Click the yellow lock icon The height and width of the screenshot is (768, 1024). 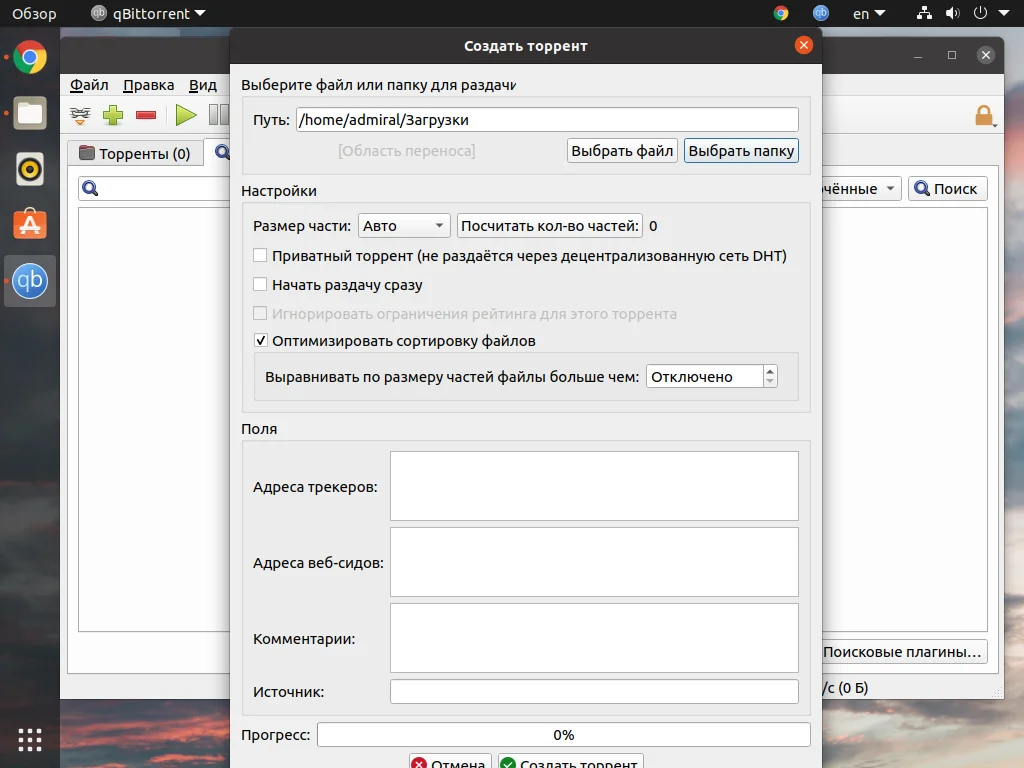pyautogui.click(x=984, y=116)
